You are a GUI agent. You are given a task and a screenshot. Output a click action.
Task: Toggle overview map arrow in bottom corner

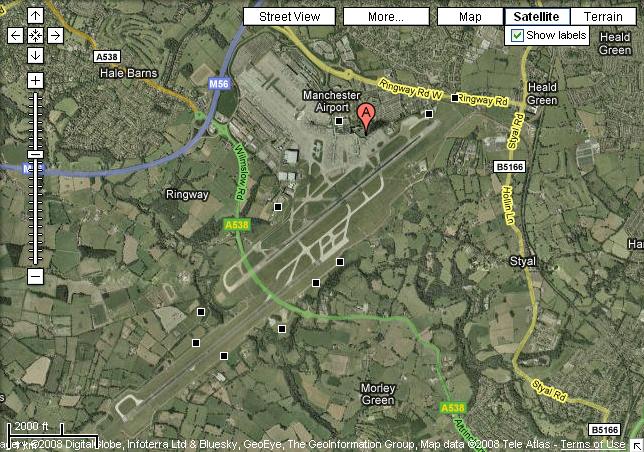tap(637, 445)
